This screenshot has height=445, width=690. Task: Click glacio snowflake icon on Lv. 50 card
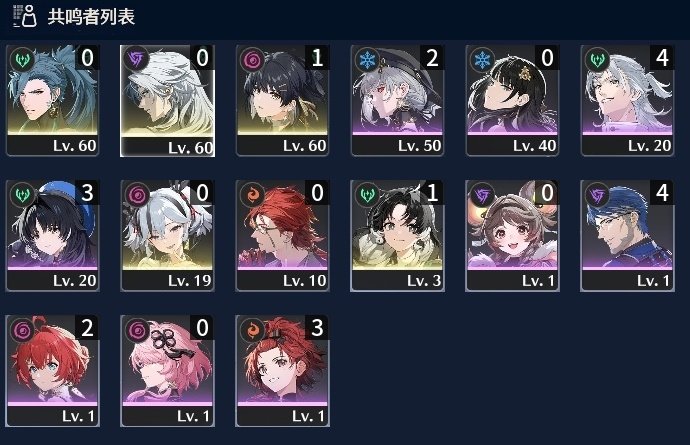pos(367,59)
